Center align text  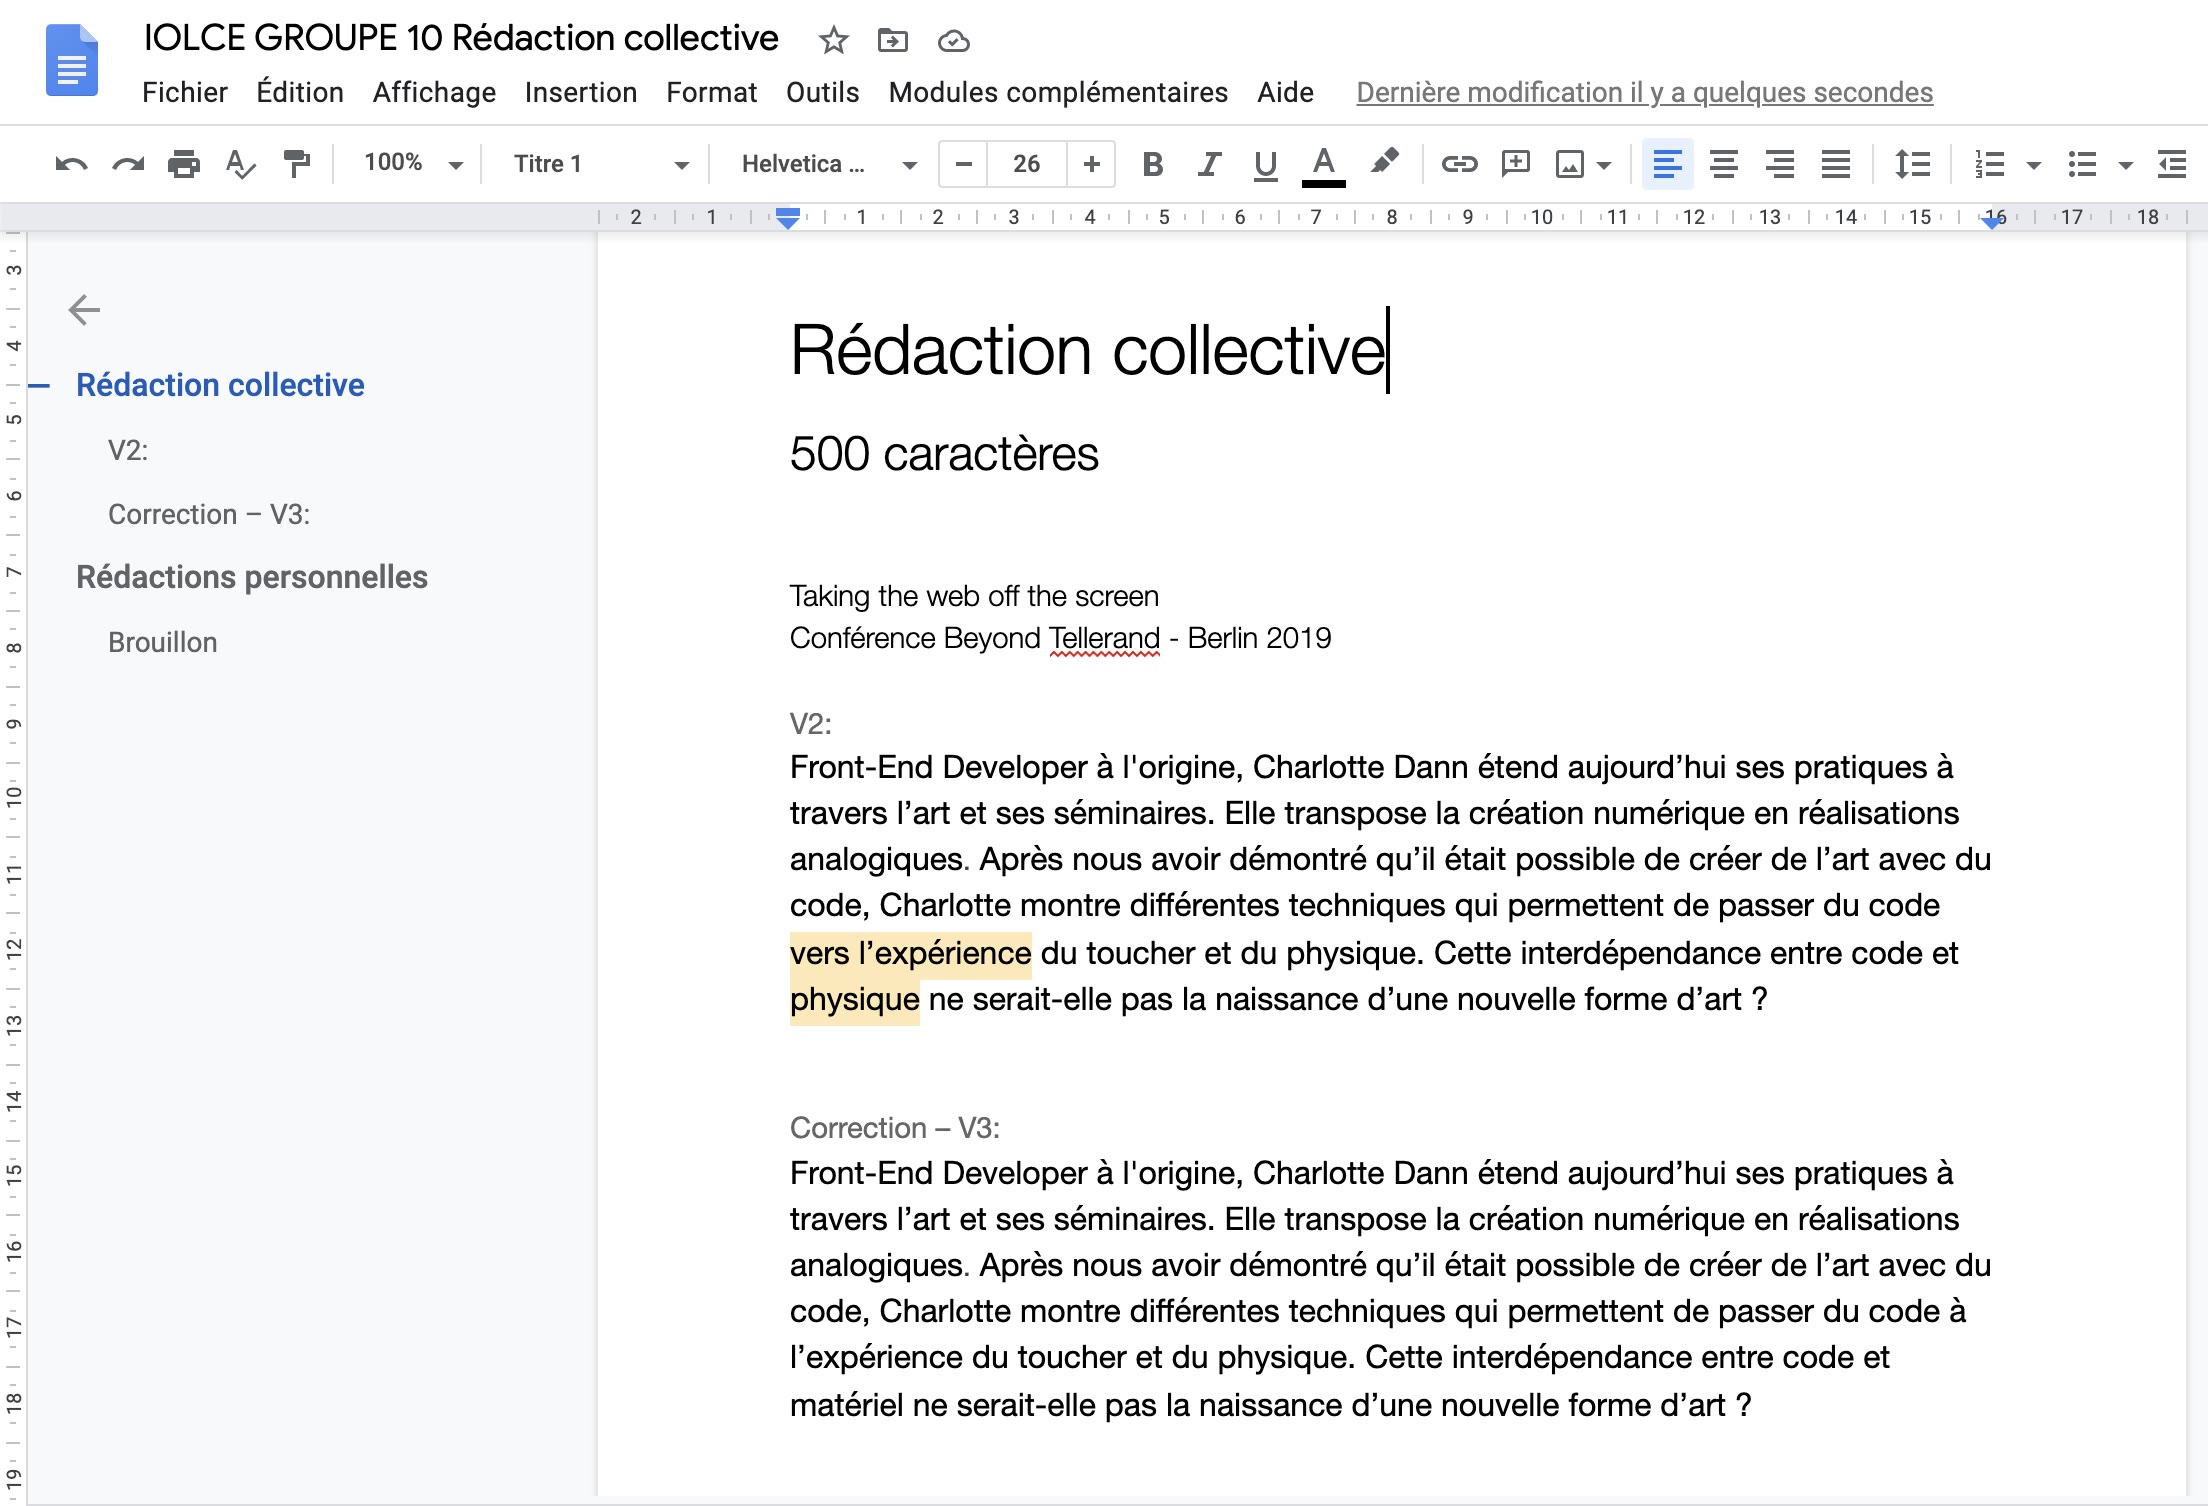[1723, 164]
